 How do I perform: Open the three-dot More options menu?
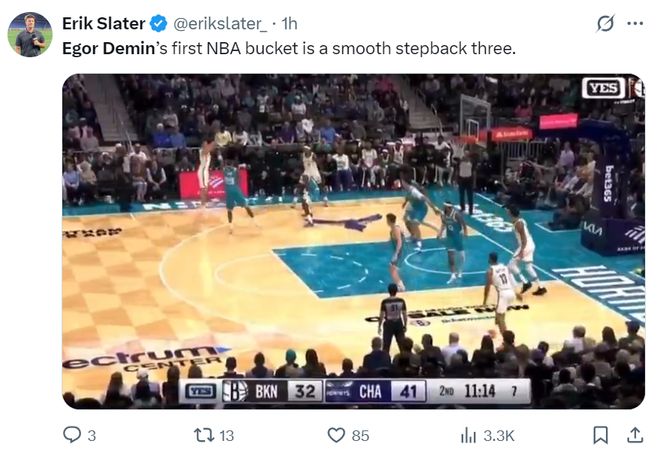click(x=634, y=23)
